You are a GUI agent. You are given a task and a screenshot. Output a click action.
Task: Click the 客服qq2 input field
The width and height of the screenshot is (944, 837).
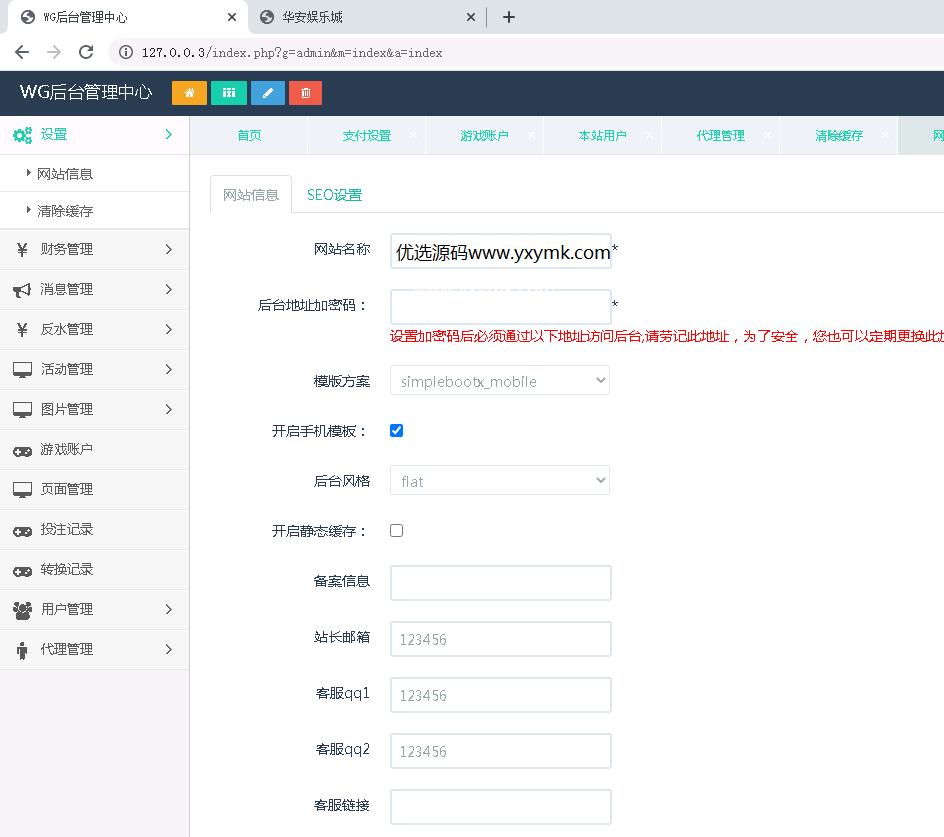click(501, 751)
